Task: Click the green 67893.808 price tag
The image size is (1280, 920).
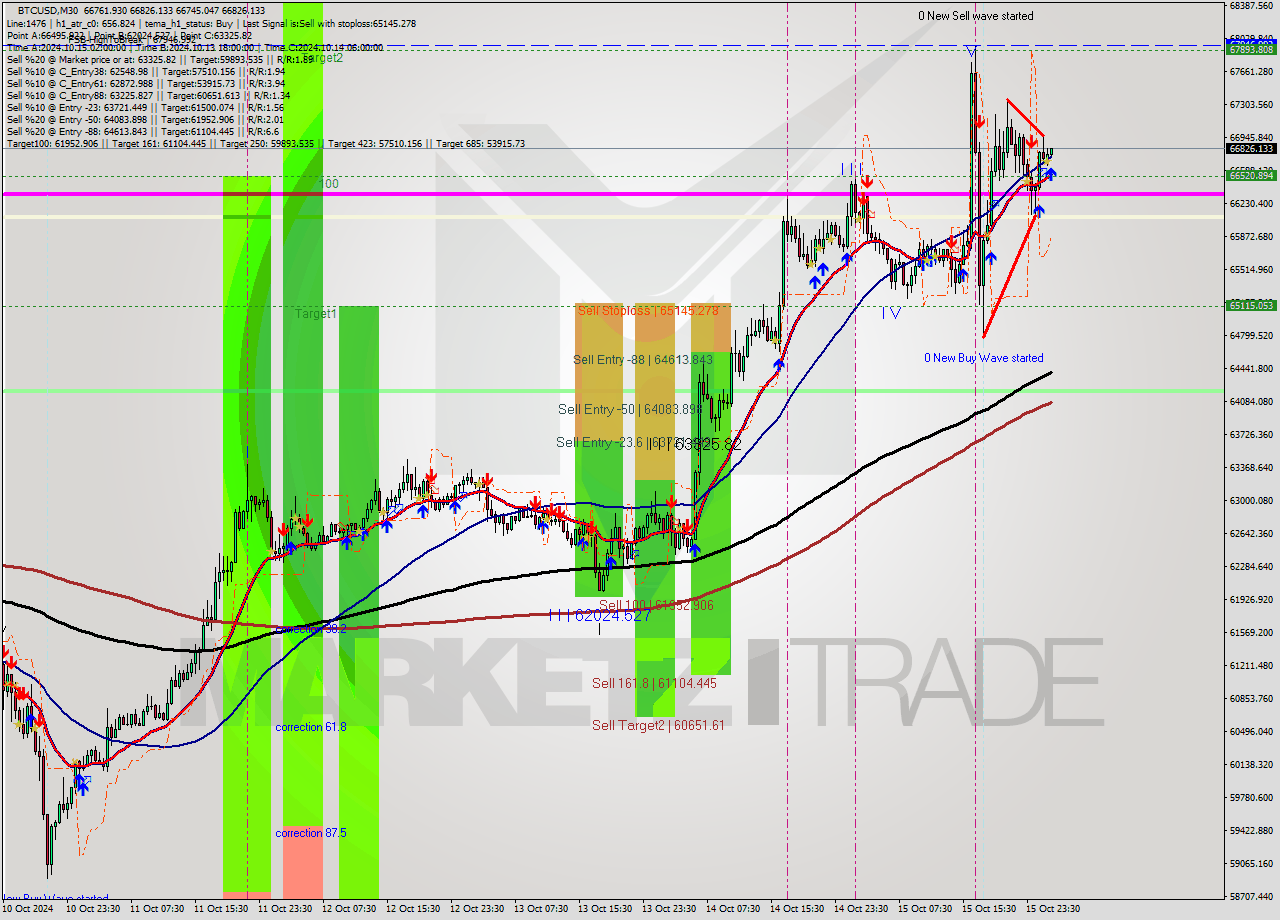Action: click(1251, 49)
